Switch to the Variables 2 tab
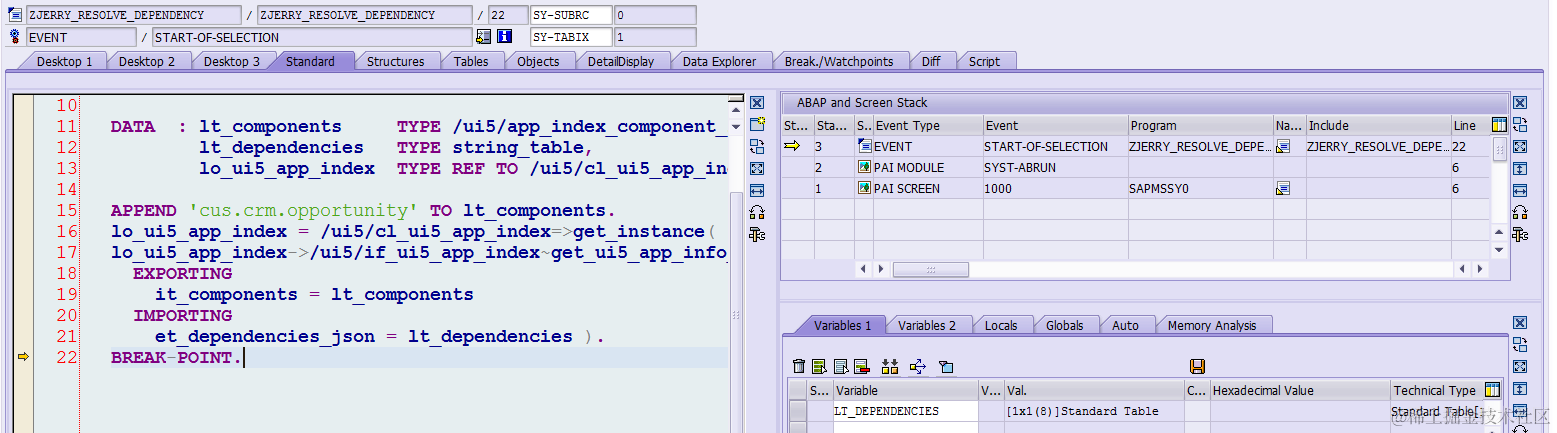The image size is (1557, 433). (927, 325)
